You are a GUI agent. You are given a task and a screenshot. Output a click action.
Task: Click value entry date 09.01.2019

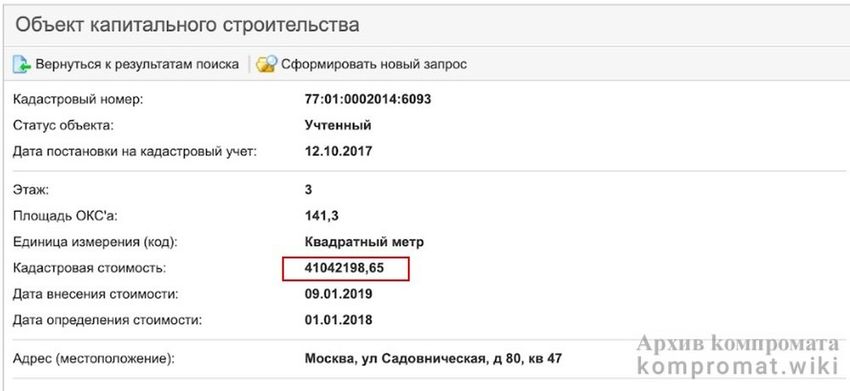(x=338, y=294)
